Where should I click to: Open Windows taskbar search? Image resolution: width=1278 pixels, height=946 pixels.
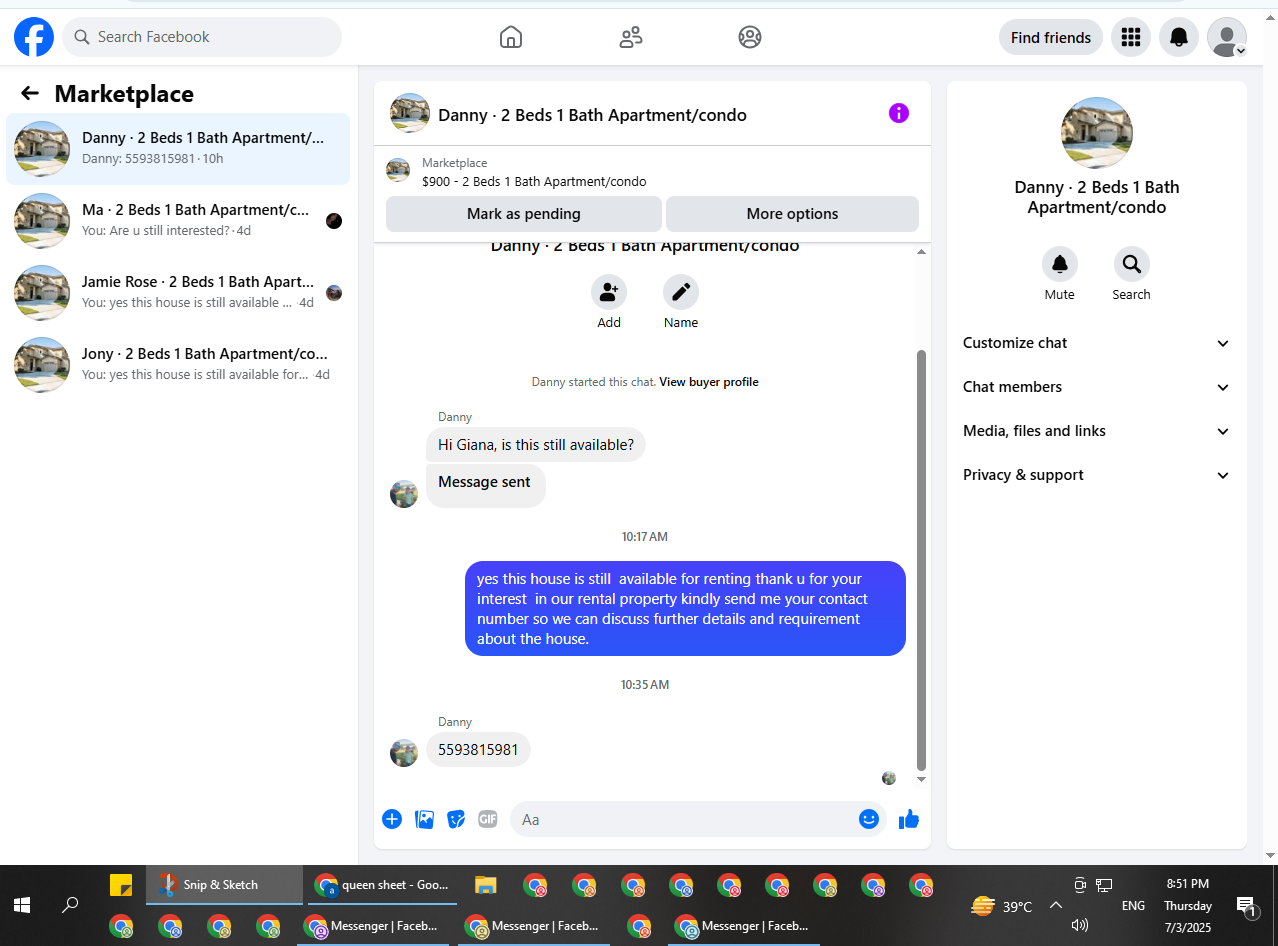70,906
